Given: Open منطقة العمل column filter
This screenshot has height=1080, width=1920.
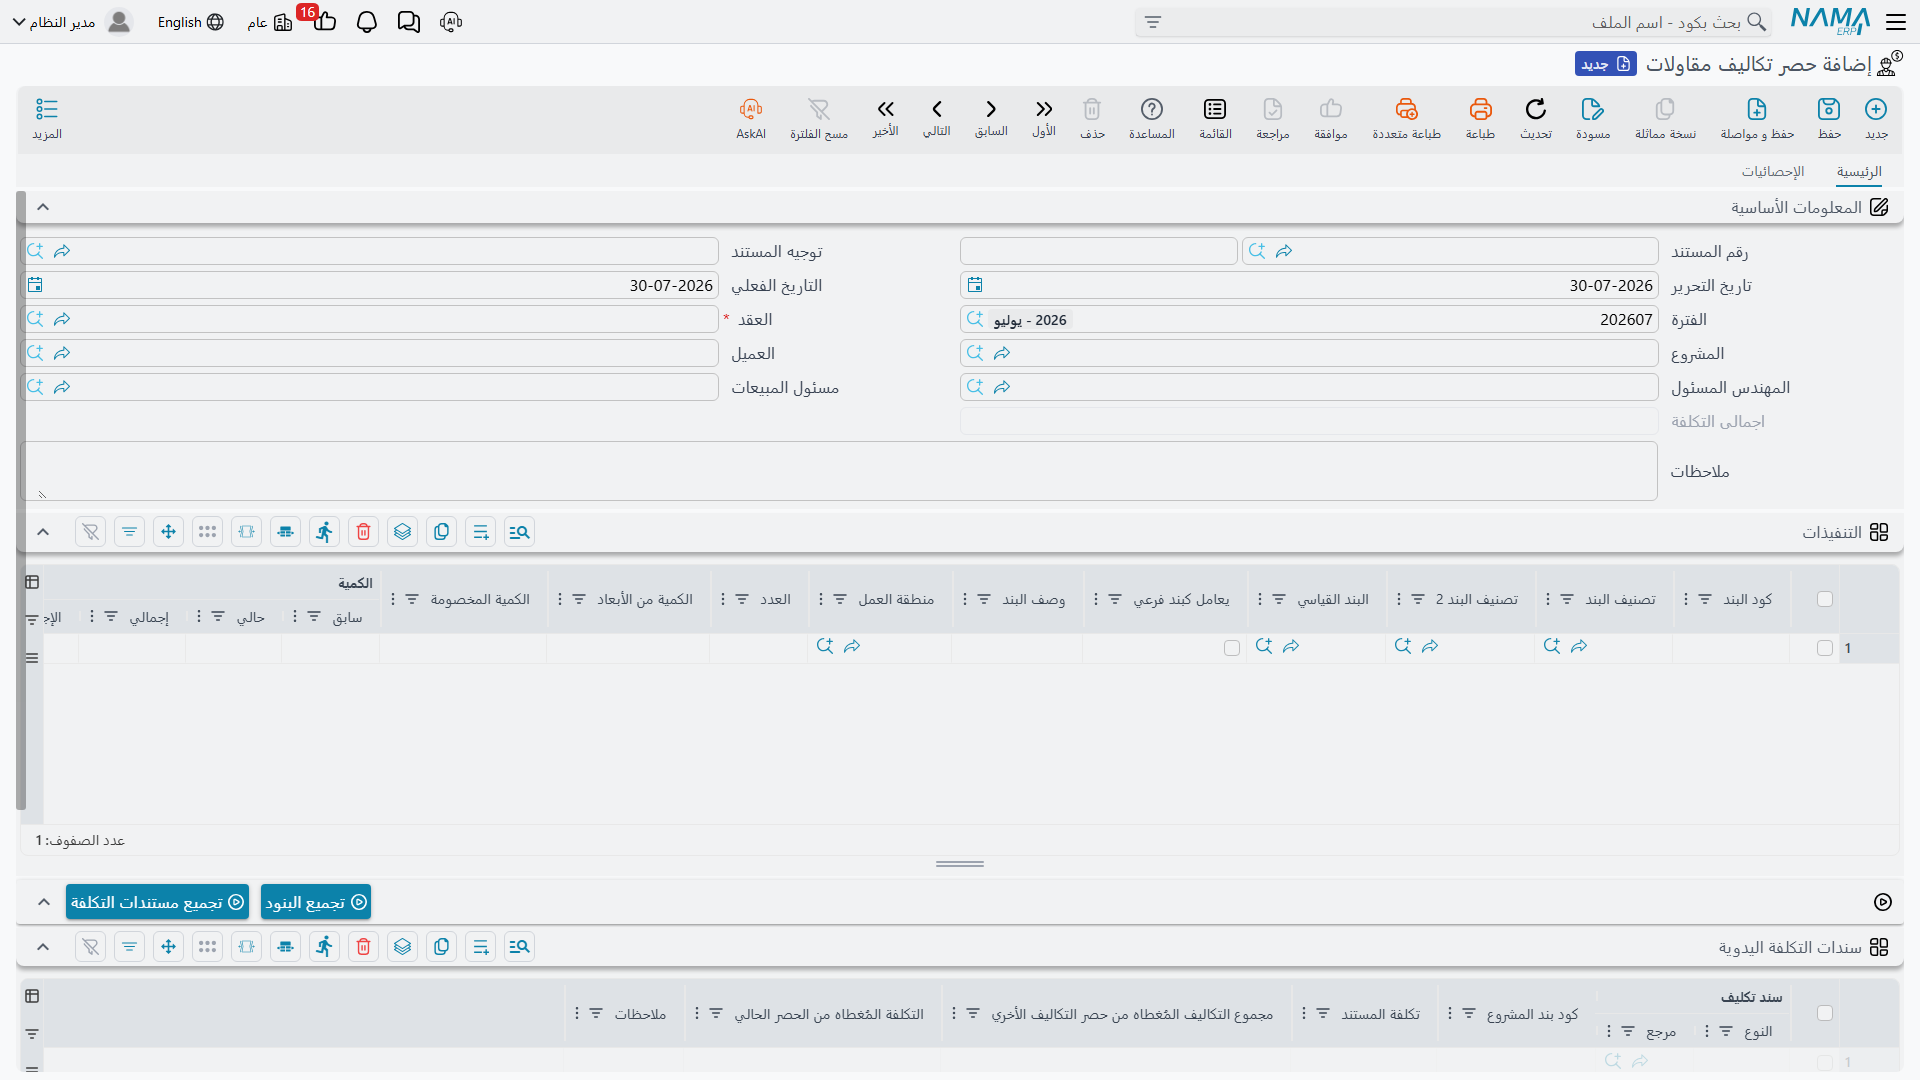Looking at the screenshot, I should (840, 599).
